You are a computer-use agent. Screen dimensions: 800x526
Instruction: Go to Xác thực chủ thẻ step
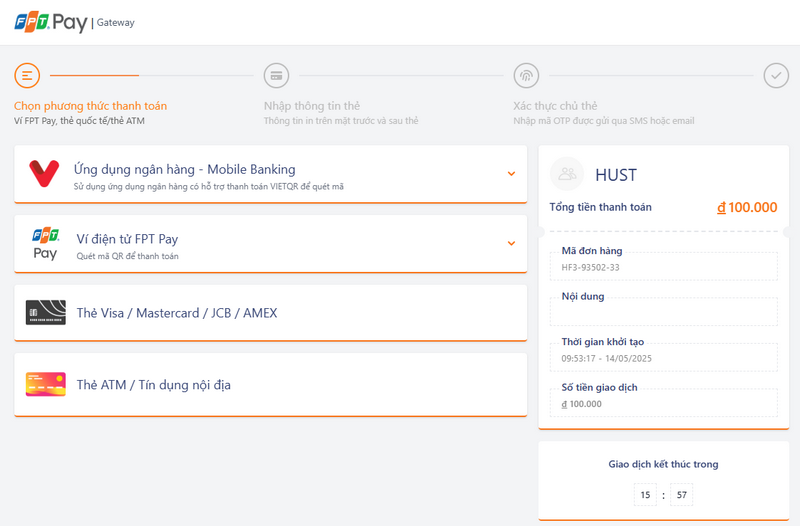(555, 106)
